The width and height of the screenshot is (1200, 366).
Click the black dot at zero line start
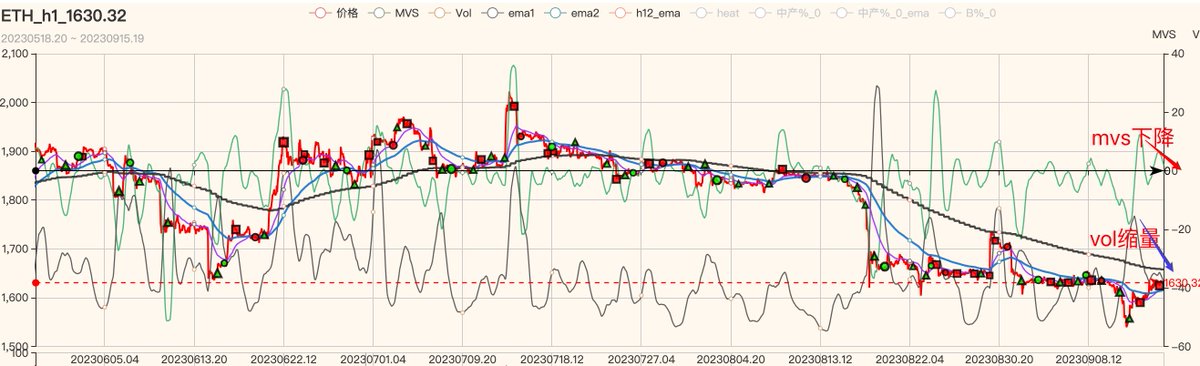click(x=36, y=171)
